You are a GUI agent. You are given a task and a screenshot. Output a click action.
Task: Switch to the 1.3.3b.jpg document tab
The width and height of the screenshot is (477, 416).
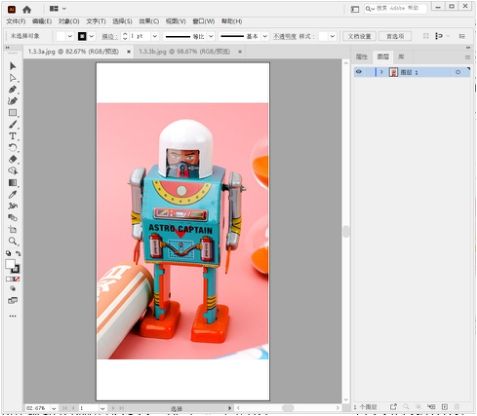click(184, 52)
